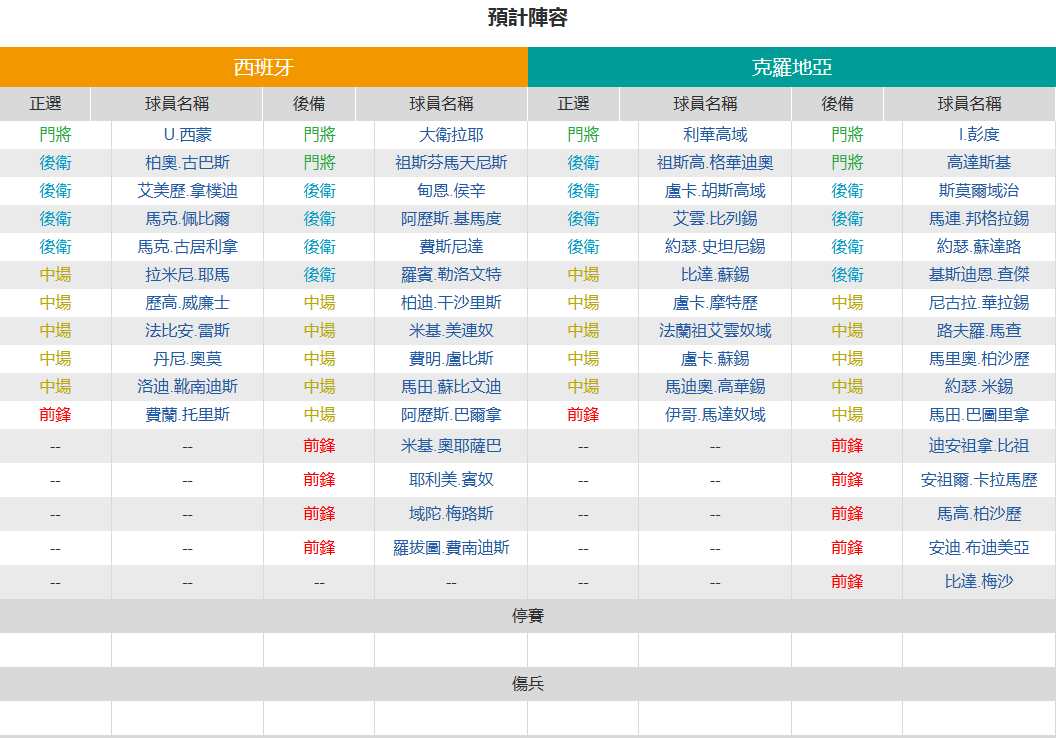The width and height of the screenshot is (1056, 738).
Task: Open player 費蘭.托里斯
Action: (x=187, y=415)
